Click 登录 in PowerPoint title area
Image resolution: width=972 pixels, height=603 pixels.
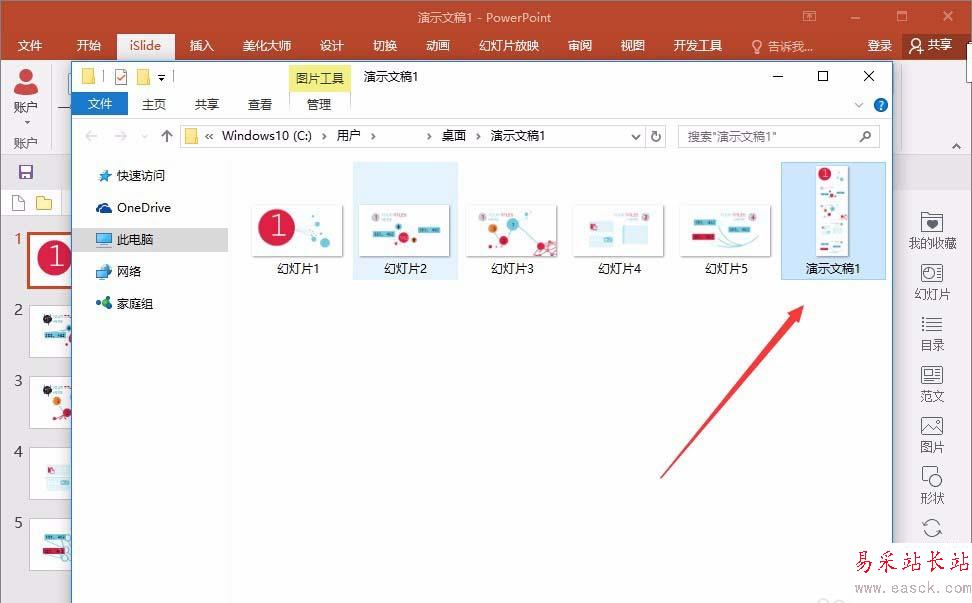879,46
